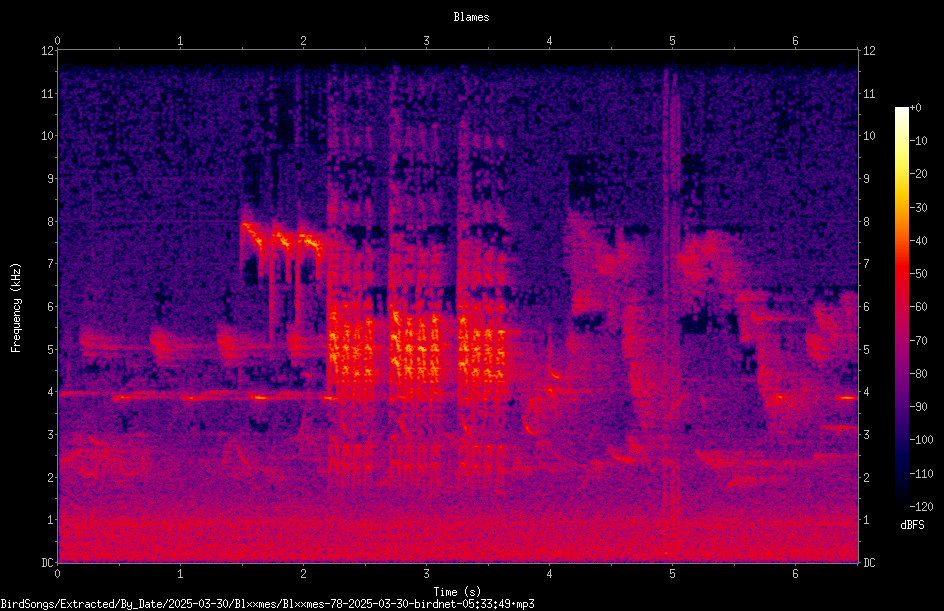944x611 pixels.
Task: Click the "6" tick on the bottom time axis
Action: 795,574
